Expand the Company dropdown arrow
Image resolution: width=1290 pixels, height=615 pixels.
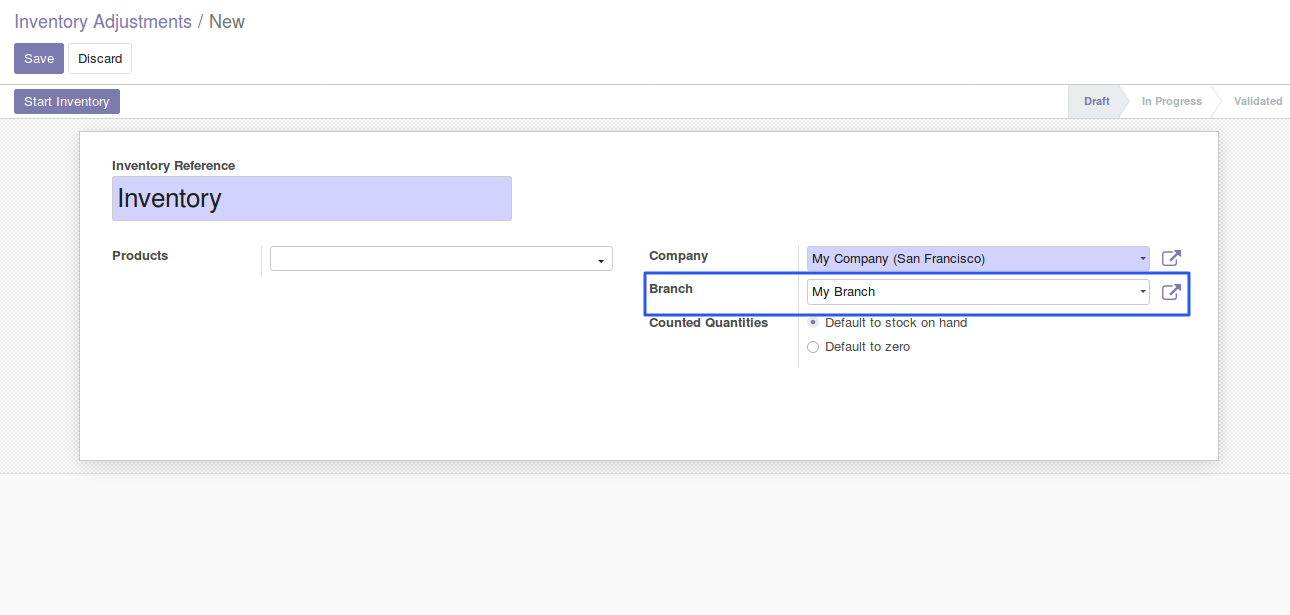coord(1142,259)
